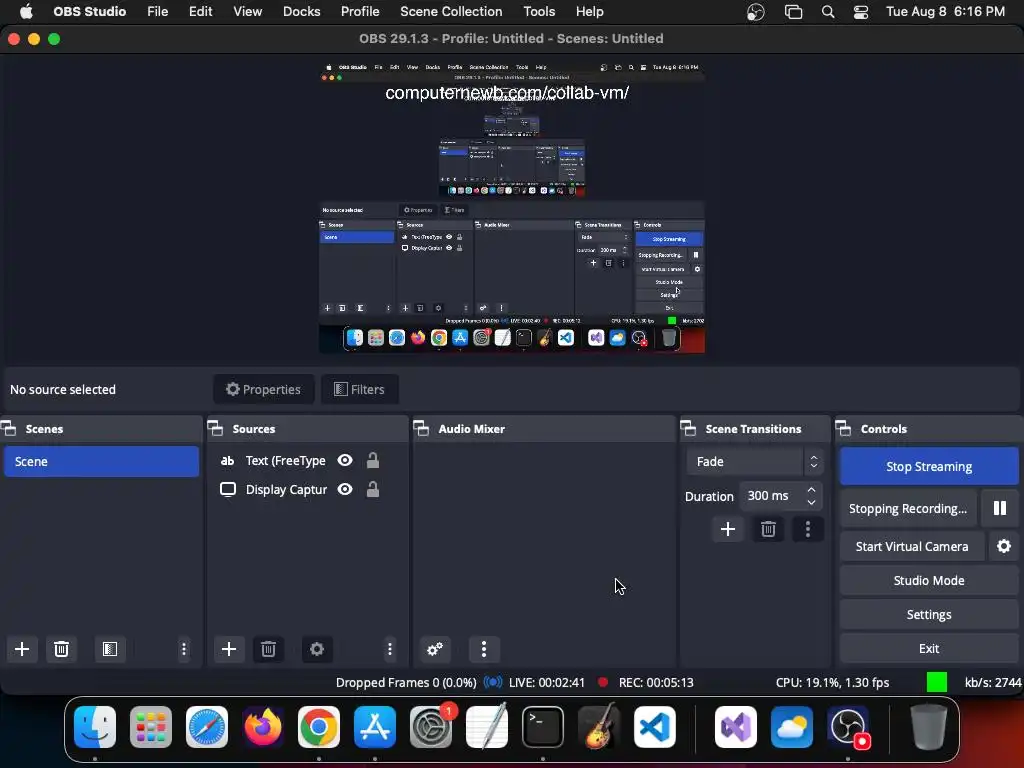Open GarageBand from the dock

pyautogui.click(x=599, y=727)
